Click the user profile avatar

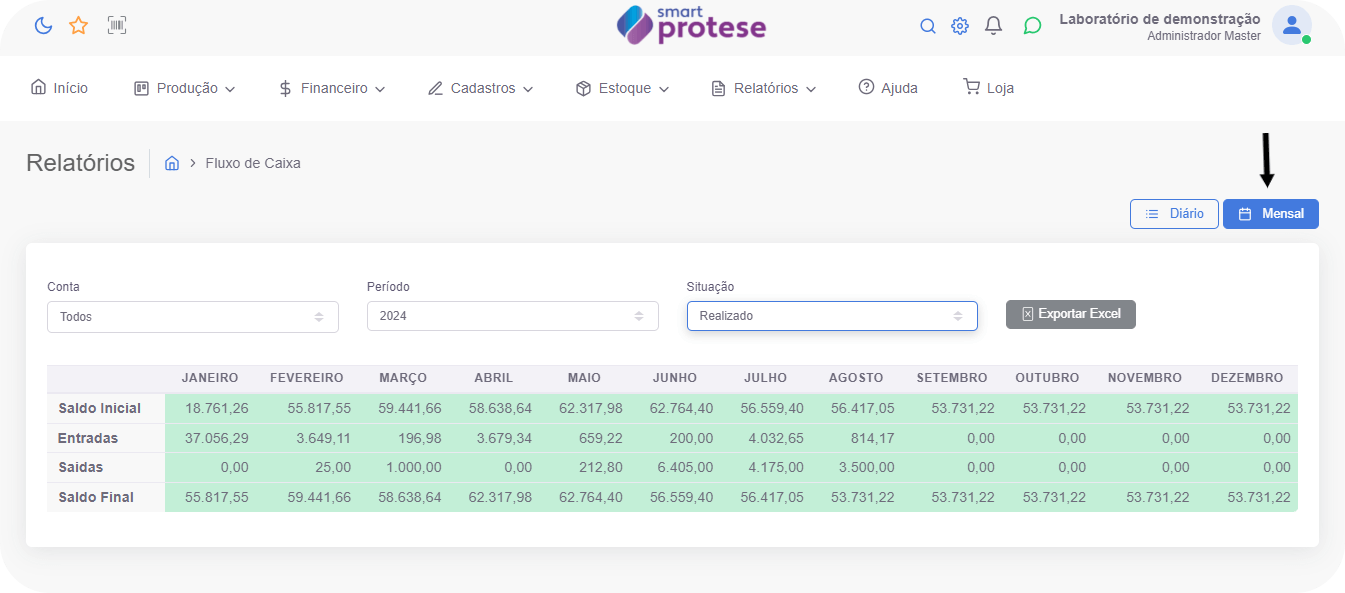coord(1291,26)
